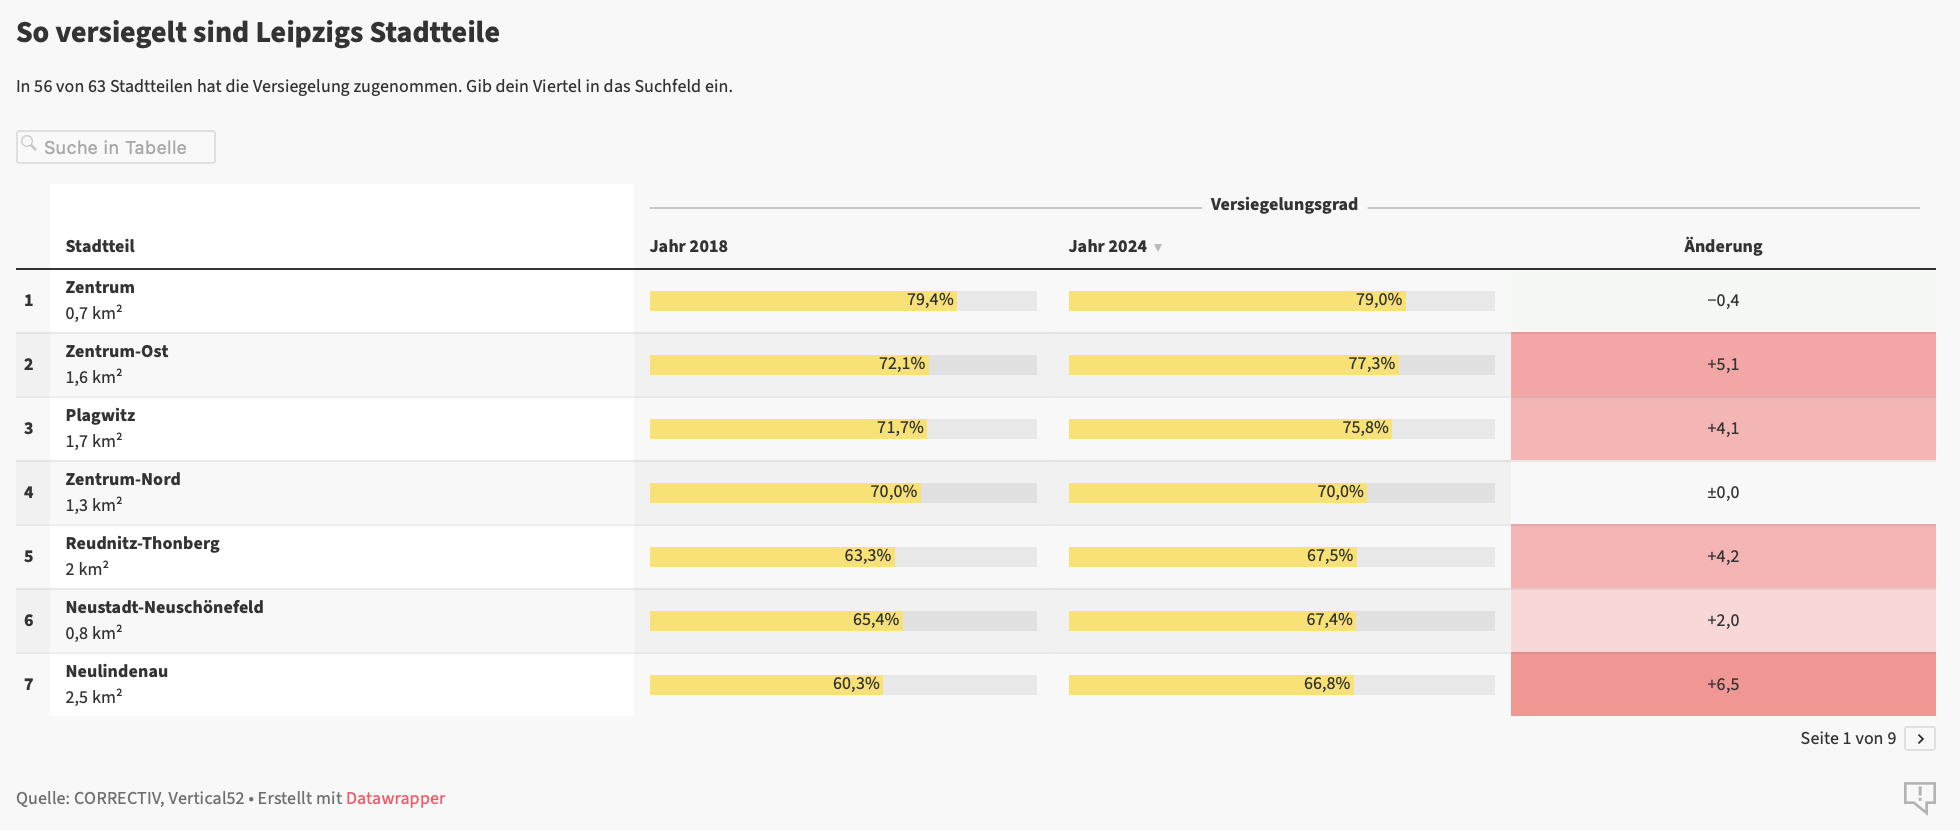Click the feedback speech bubble icon
This screenshot has height=830, width=1960.
tap(1919, 797)
